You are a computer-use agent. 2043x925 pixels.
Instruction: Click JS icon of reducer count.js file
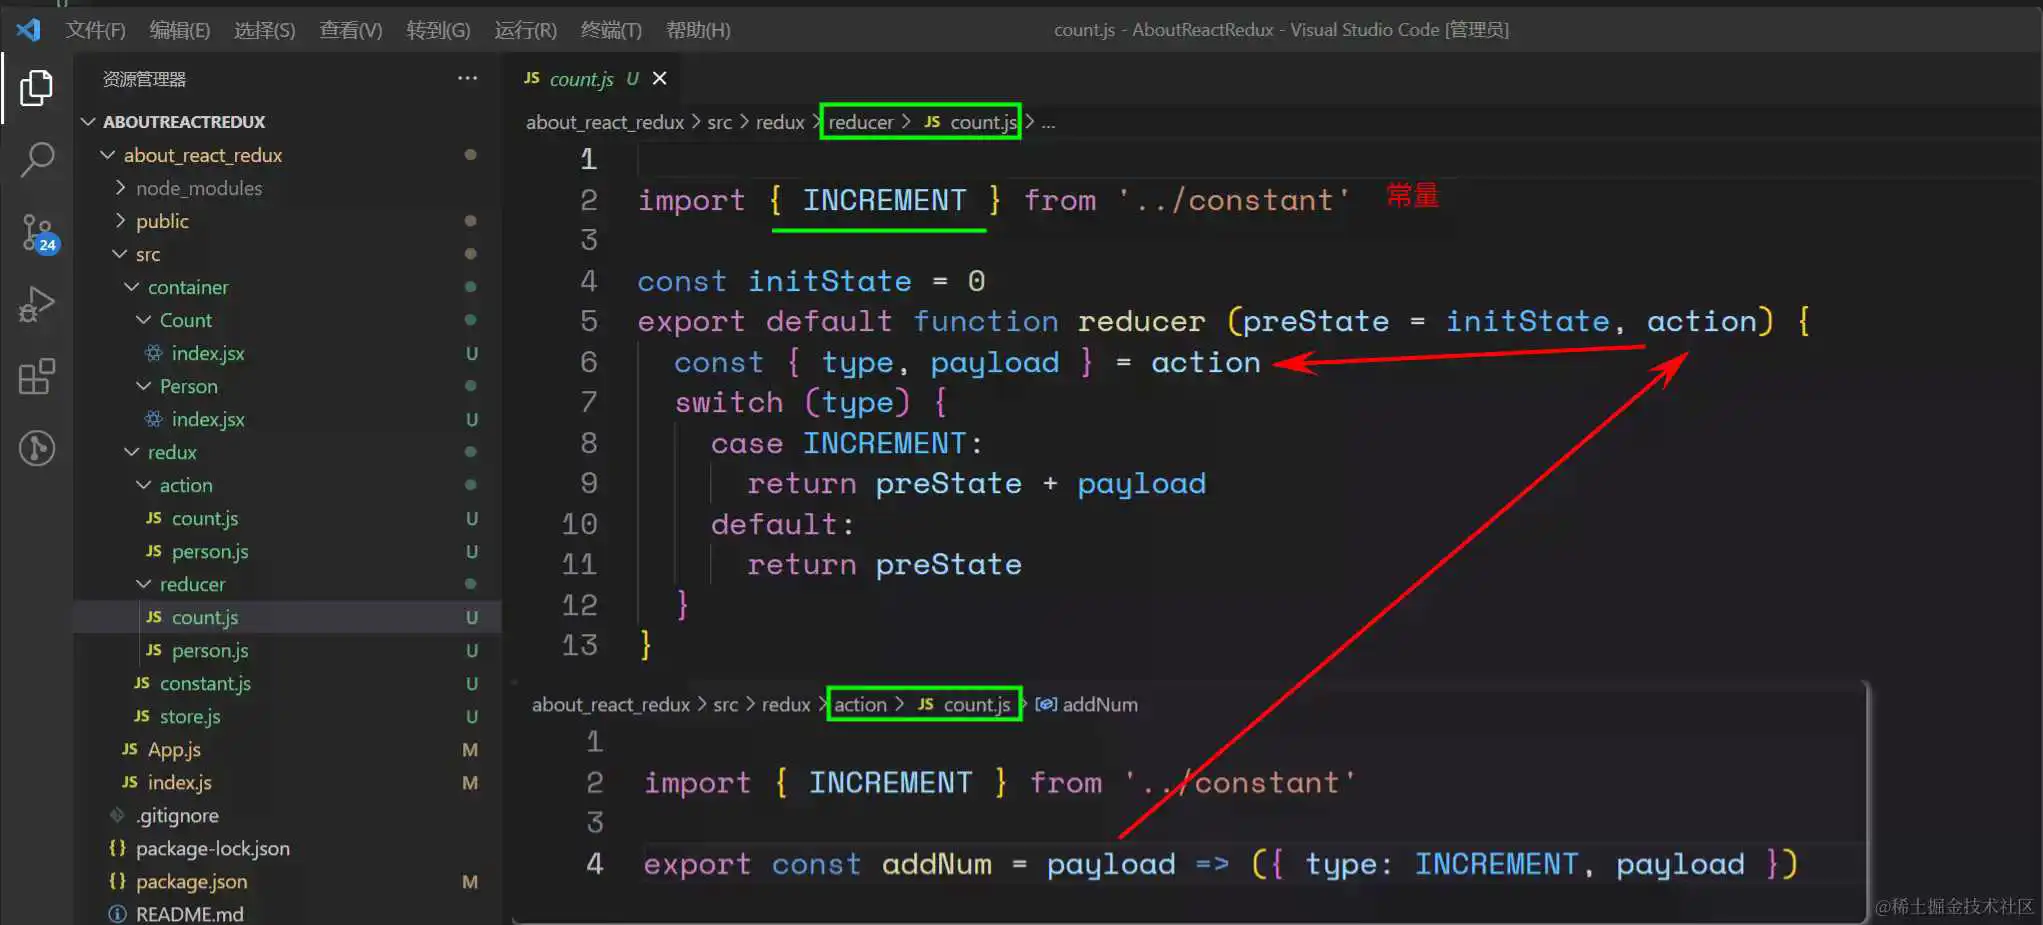153,617
